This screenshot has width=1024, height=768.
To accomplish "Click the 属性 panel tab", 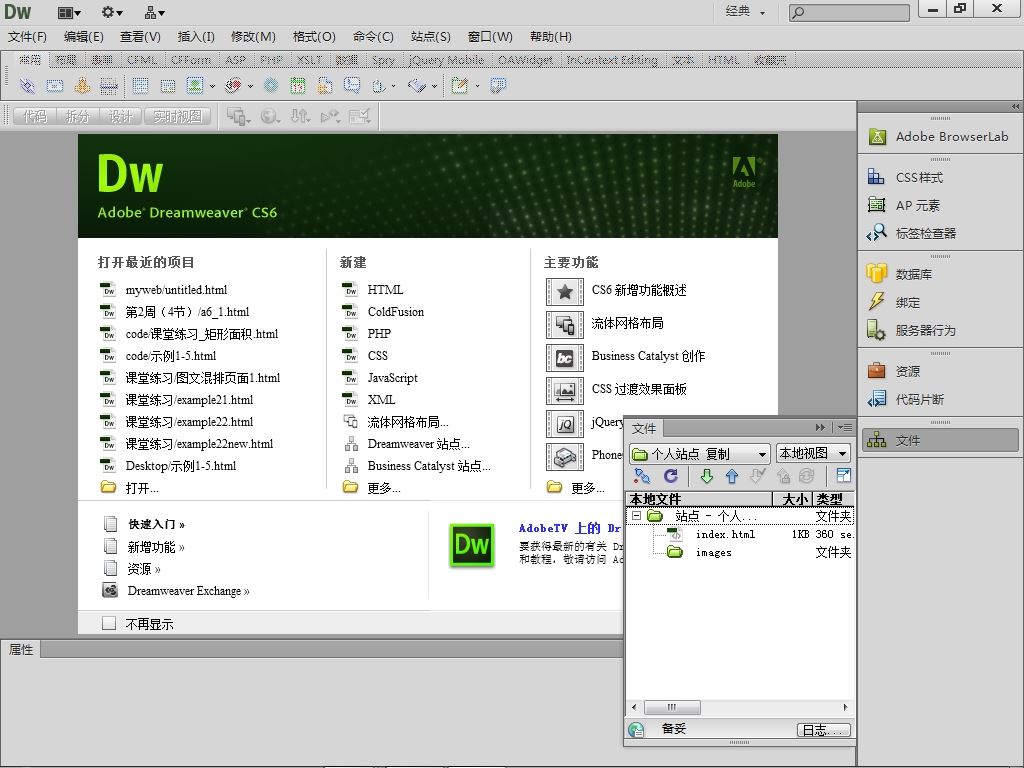I will click(x=21, y=649).
